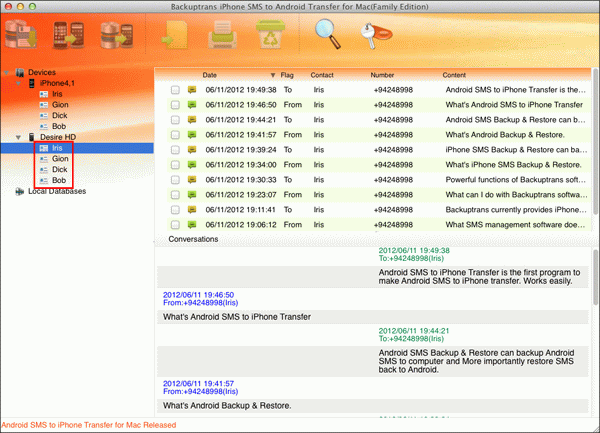Image resolution: width=600 pixels, height=433 pixels.
Task: Click contact card icon beside Bob under Desire HD
Action: [x=44, y=180]
